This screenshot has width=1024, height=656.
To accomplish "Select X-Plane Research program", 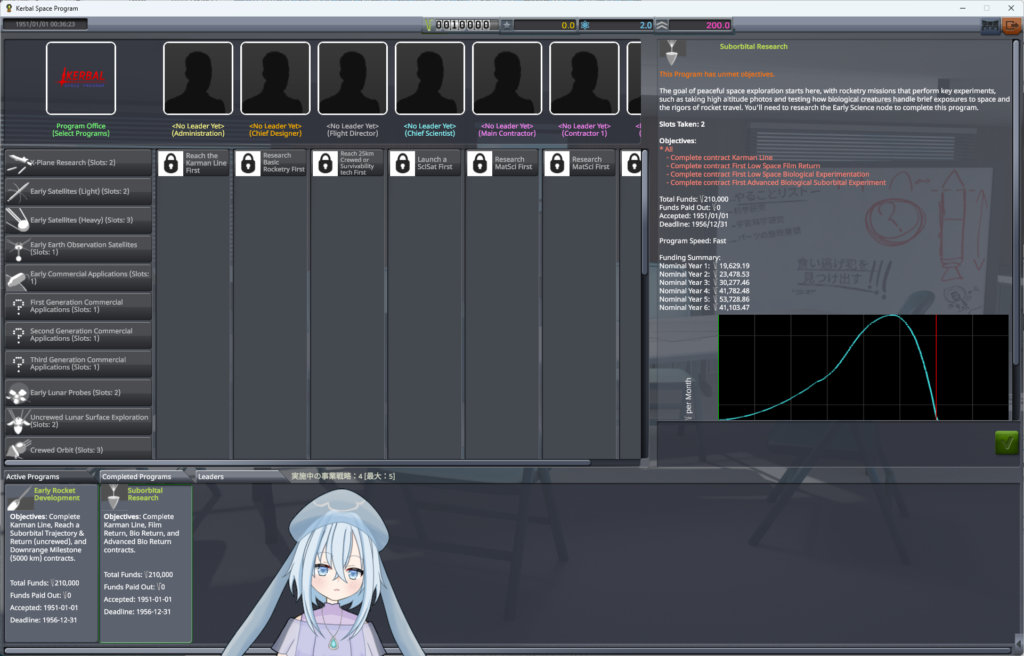I will 79,163.
